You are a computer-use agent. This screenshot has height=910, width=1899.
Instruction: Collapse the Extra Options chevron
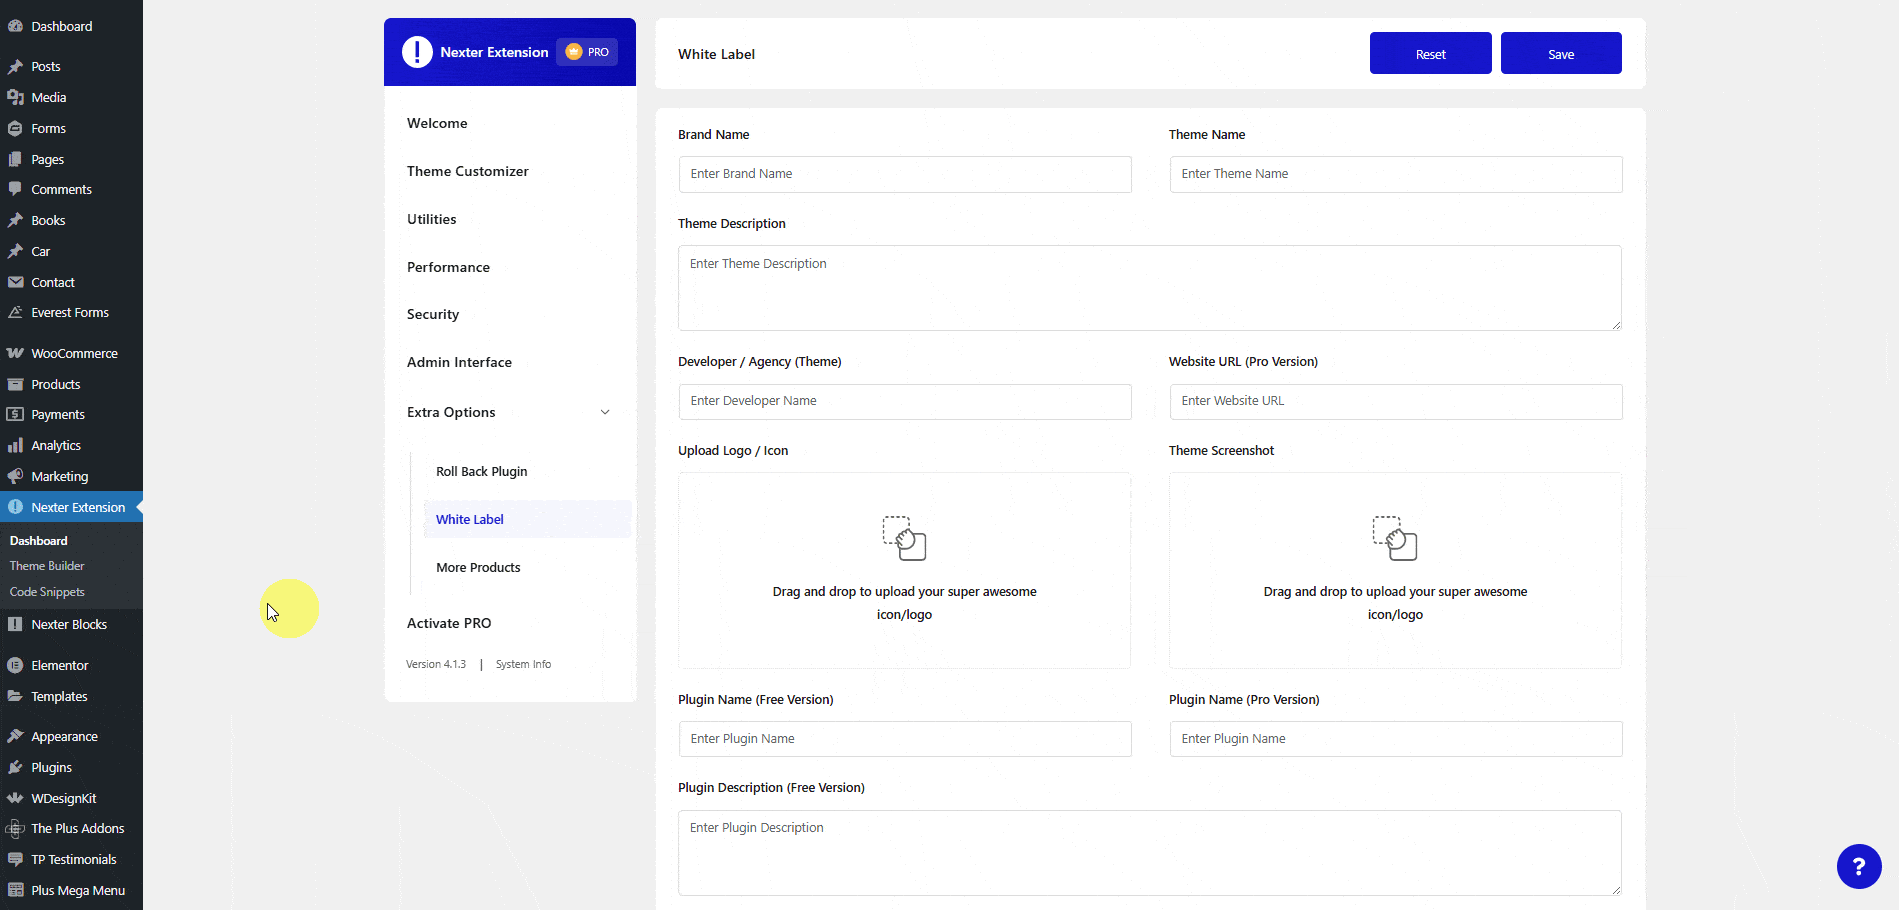pos(605,412)
